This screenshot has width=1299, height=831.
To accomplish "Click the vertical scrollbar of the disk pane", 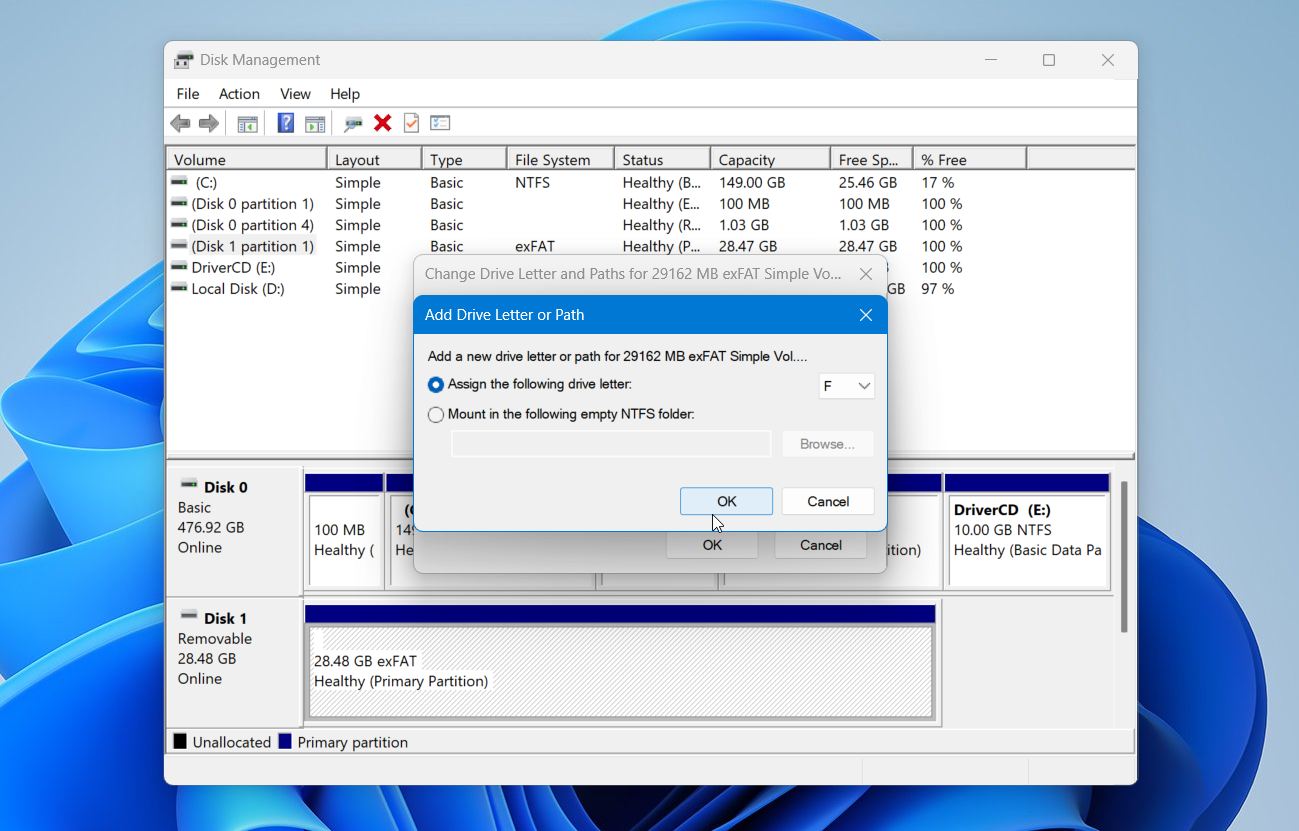I will point(1124,557).
